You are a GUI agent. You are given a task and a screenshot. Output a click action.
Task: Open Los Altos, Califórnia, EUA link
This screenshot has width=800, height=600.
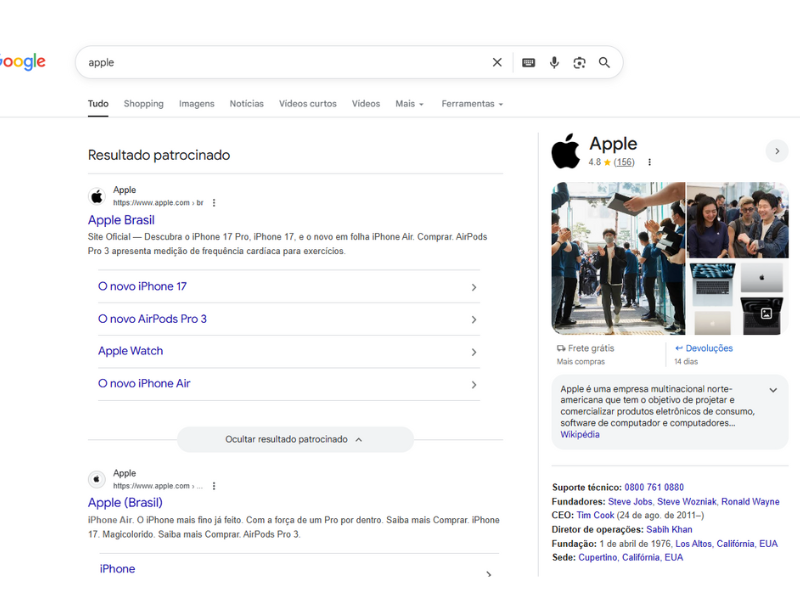[727, 544]
